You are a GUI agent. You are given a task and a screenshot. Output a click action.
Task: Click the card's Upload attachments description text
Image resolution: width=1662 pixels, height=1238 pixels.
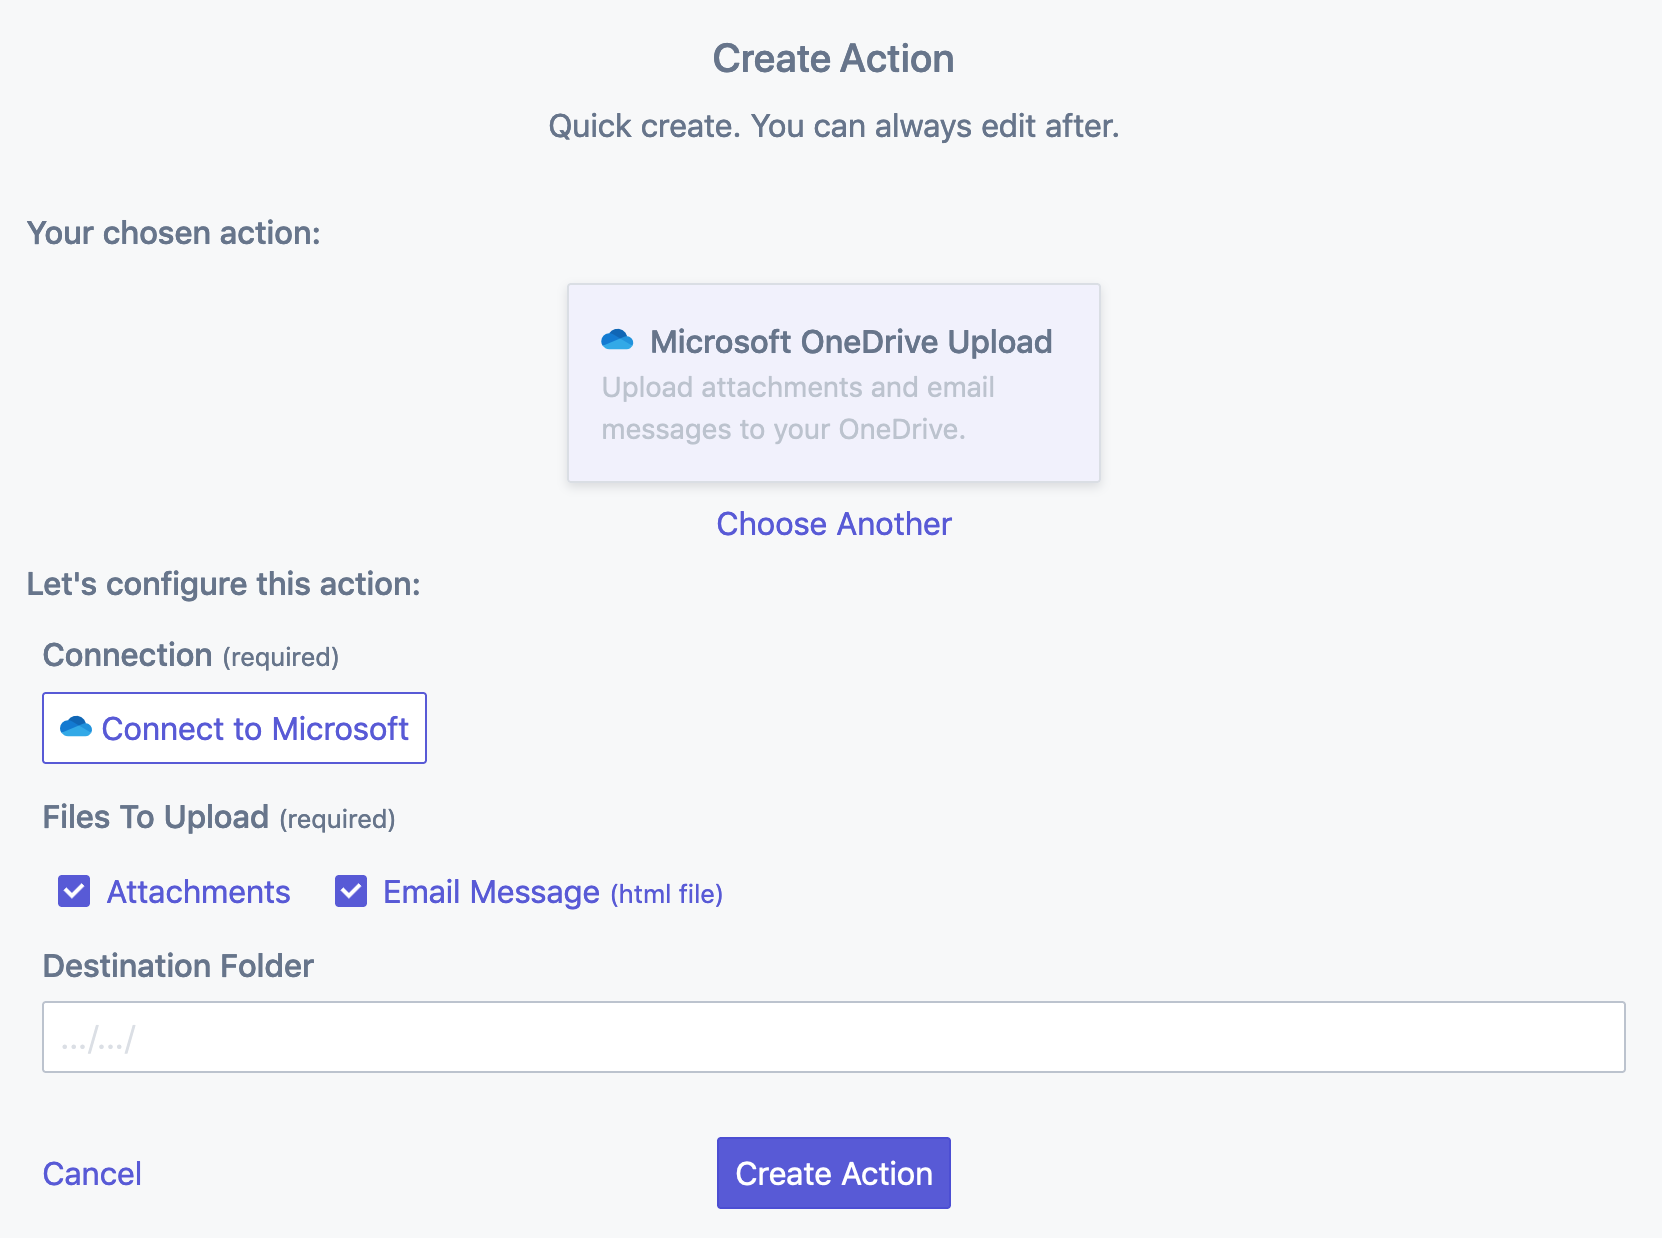point(797,408)
